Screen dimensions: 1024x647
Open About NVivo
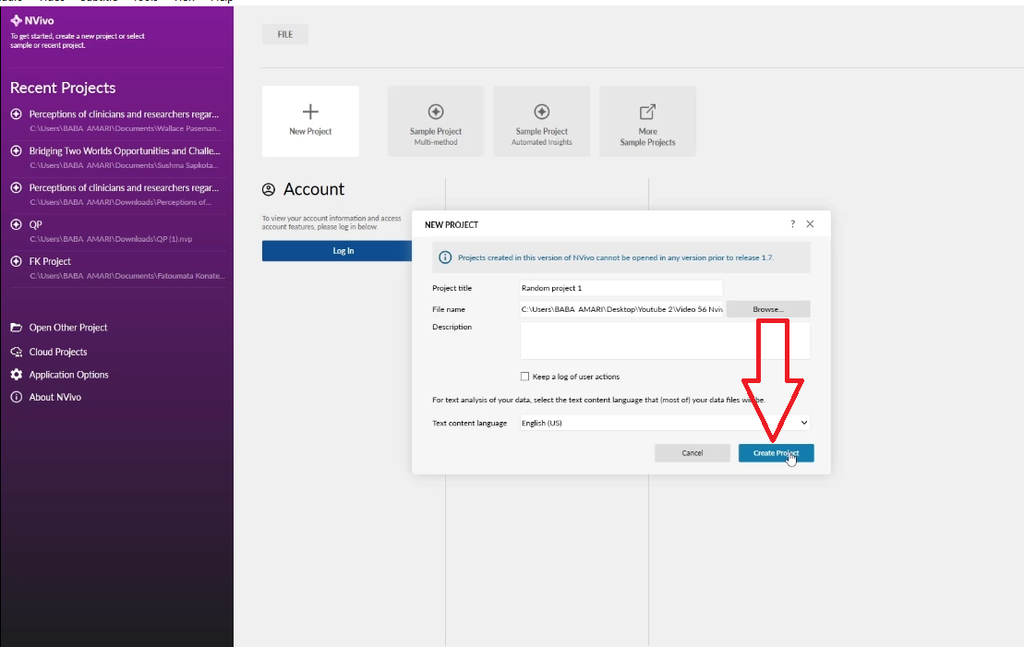(x=55, y=397)
